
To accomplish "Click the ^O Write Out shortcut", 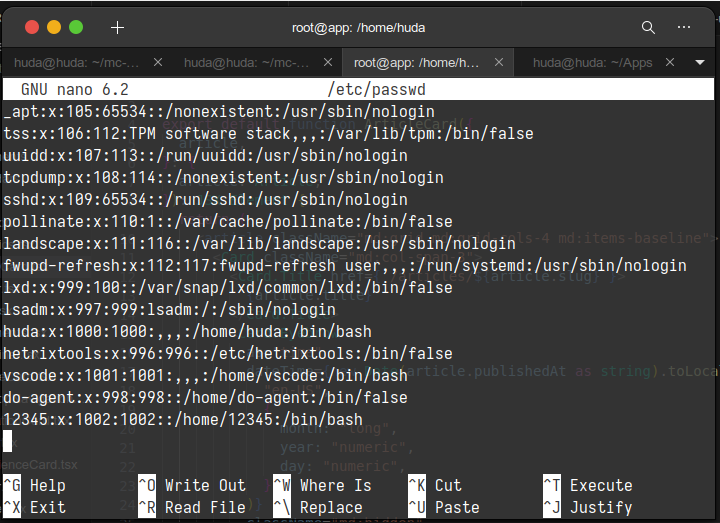I will [x=192, y=485].
